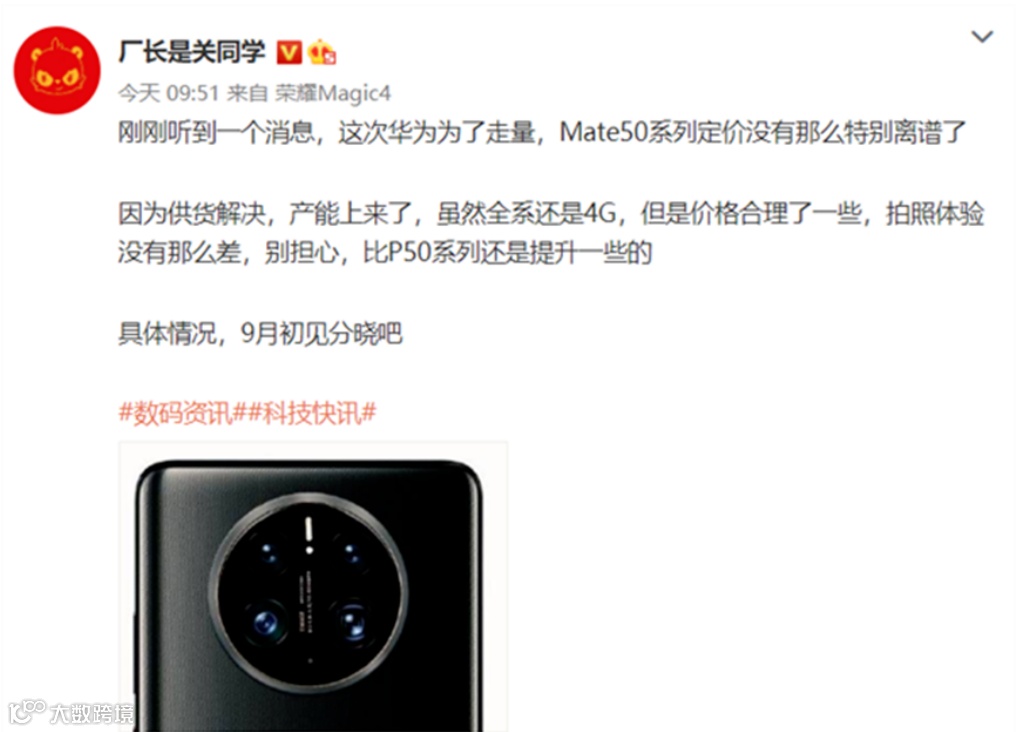Expand the post options chevron

click(x=982, y=36)
